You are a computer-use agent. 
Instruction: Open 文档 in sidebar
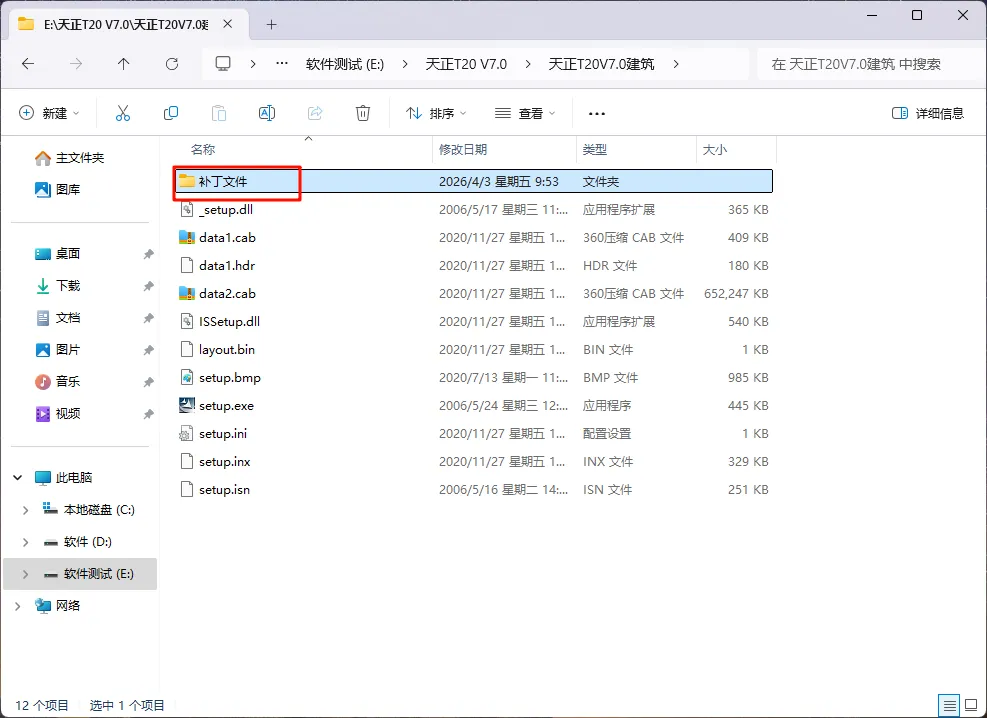click(57, 318)
